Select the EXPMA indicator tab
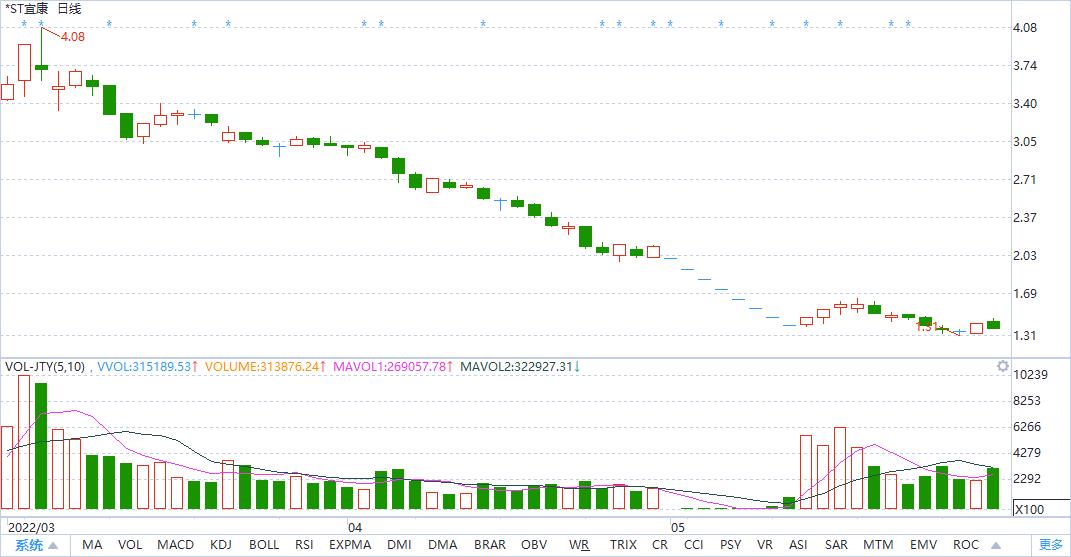 click(x=350, y=545)
